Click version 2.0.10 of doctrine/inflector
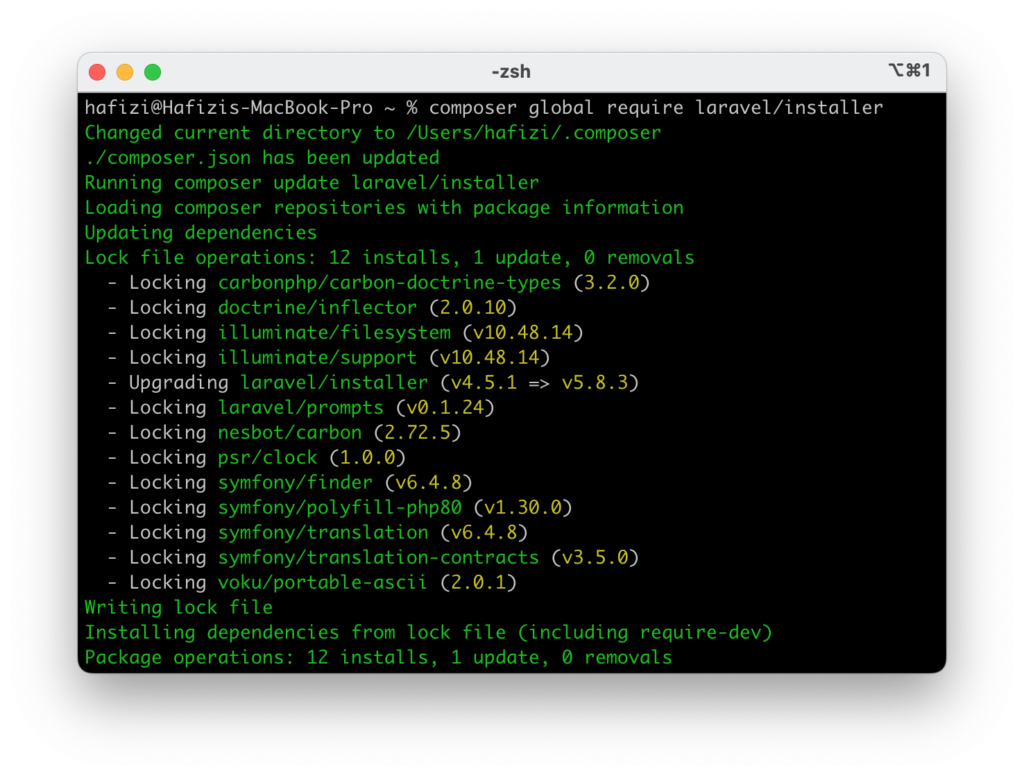The image size is (1024, 776). coord(473,308)
